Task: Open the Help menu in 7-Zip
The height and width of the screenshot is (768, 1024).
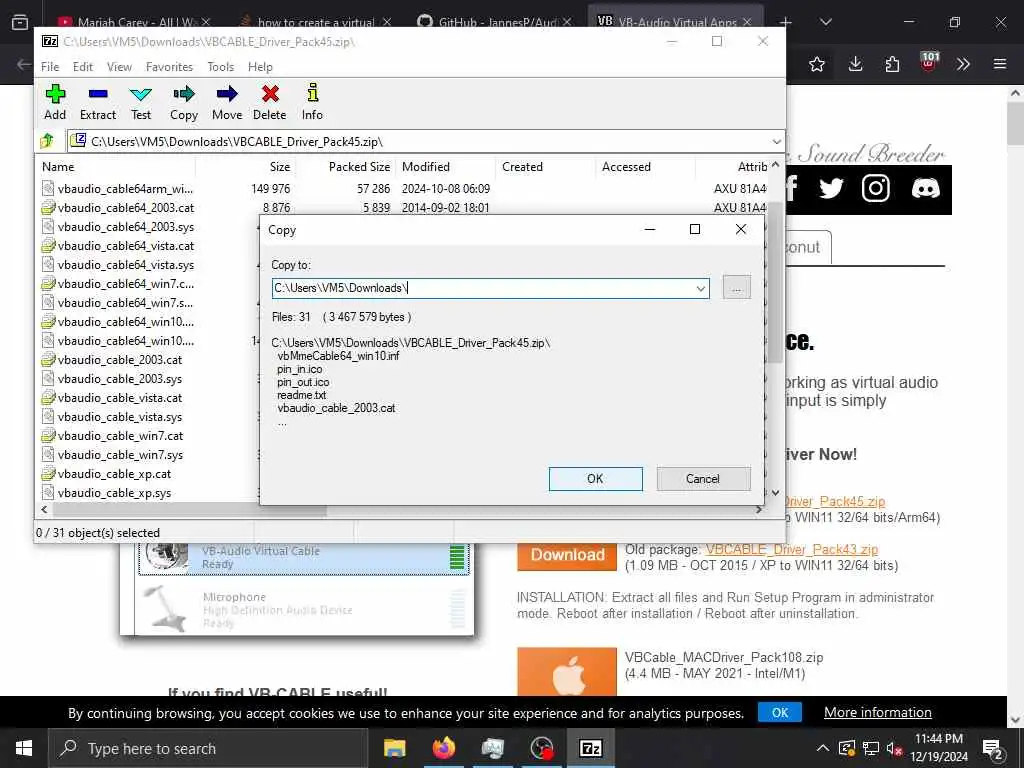Action: 260,67
